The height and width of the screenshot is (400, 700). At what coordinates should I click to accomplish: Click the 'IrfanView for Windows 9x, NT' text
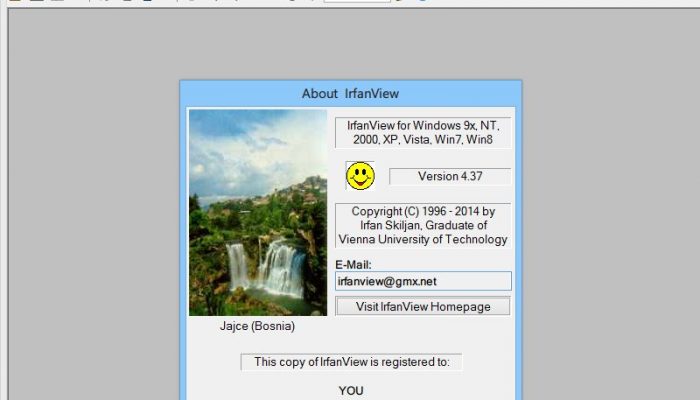[423, 125]
